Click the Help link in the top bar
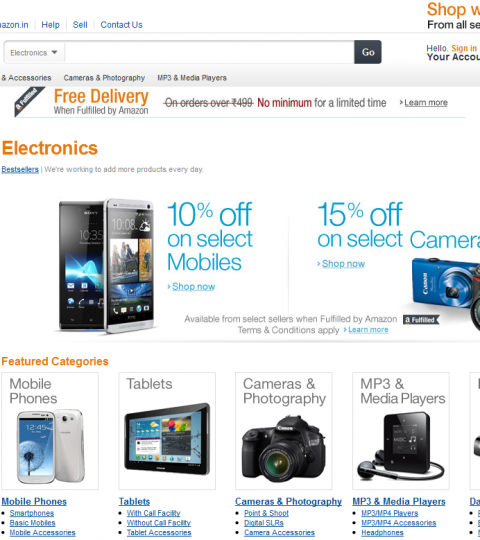Image resolution: width=480 pixels, height=540 pixels. (x=50, y=25)
